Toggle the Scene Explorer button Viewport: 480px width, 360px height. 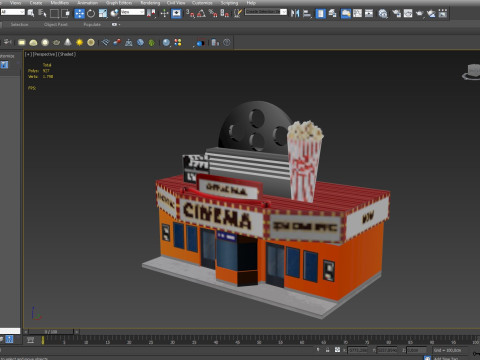click(320, 13)
